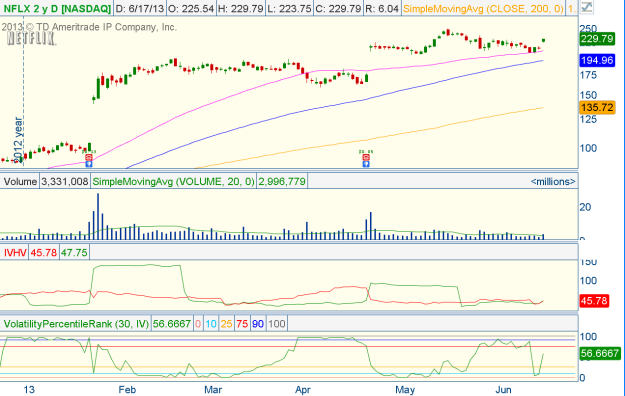This screenshot has height=396, width=625.
Task: Click the Mar label on time axis
Action: (x=213, y=389)
